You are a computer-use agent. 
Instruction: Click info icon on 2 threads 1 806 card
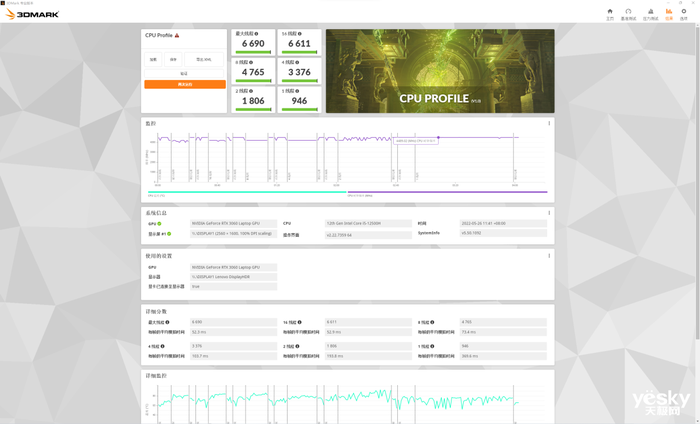[x=251, y=91]
